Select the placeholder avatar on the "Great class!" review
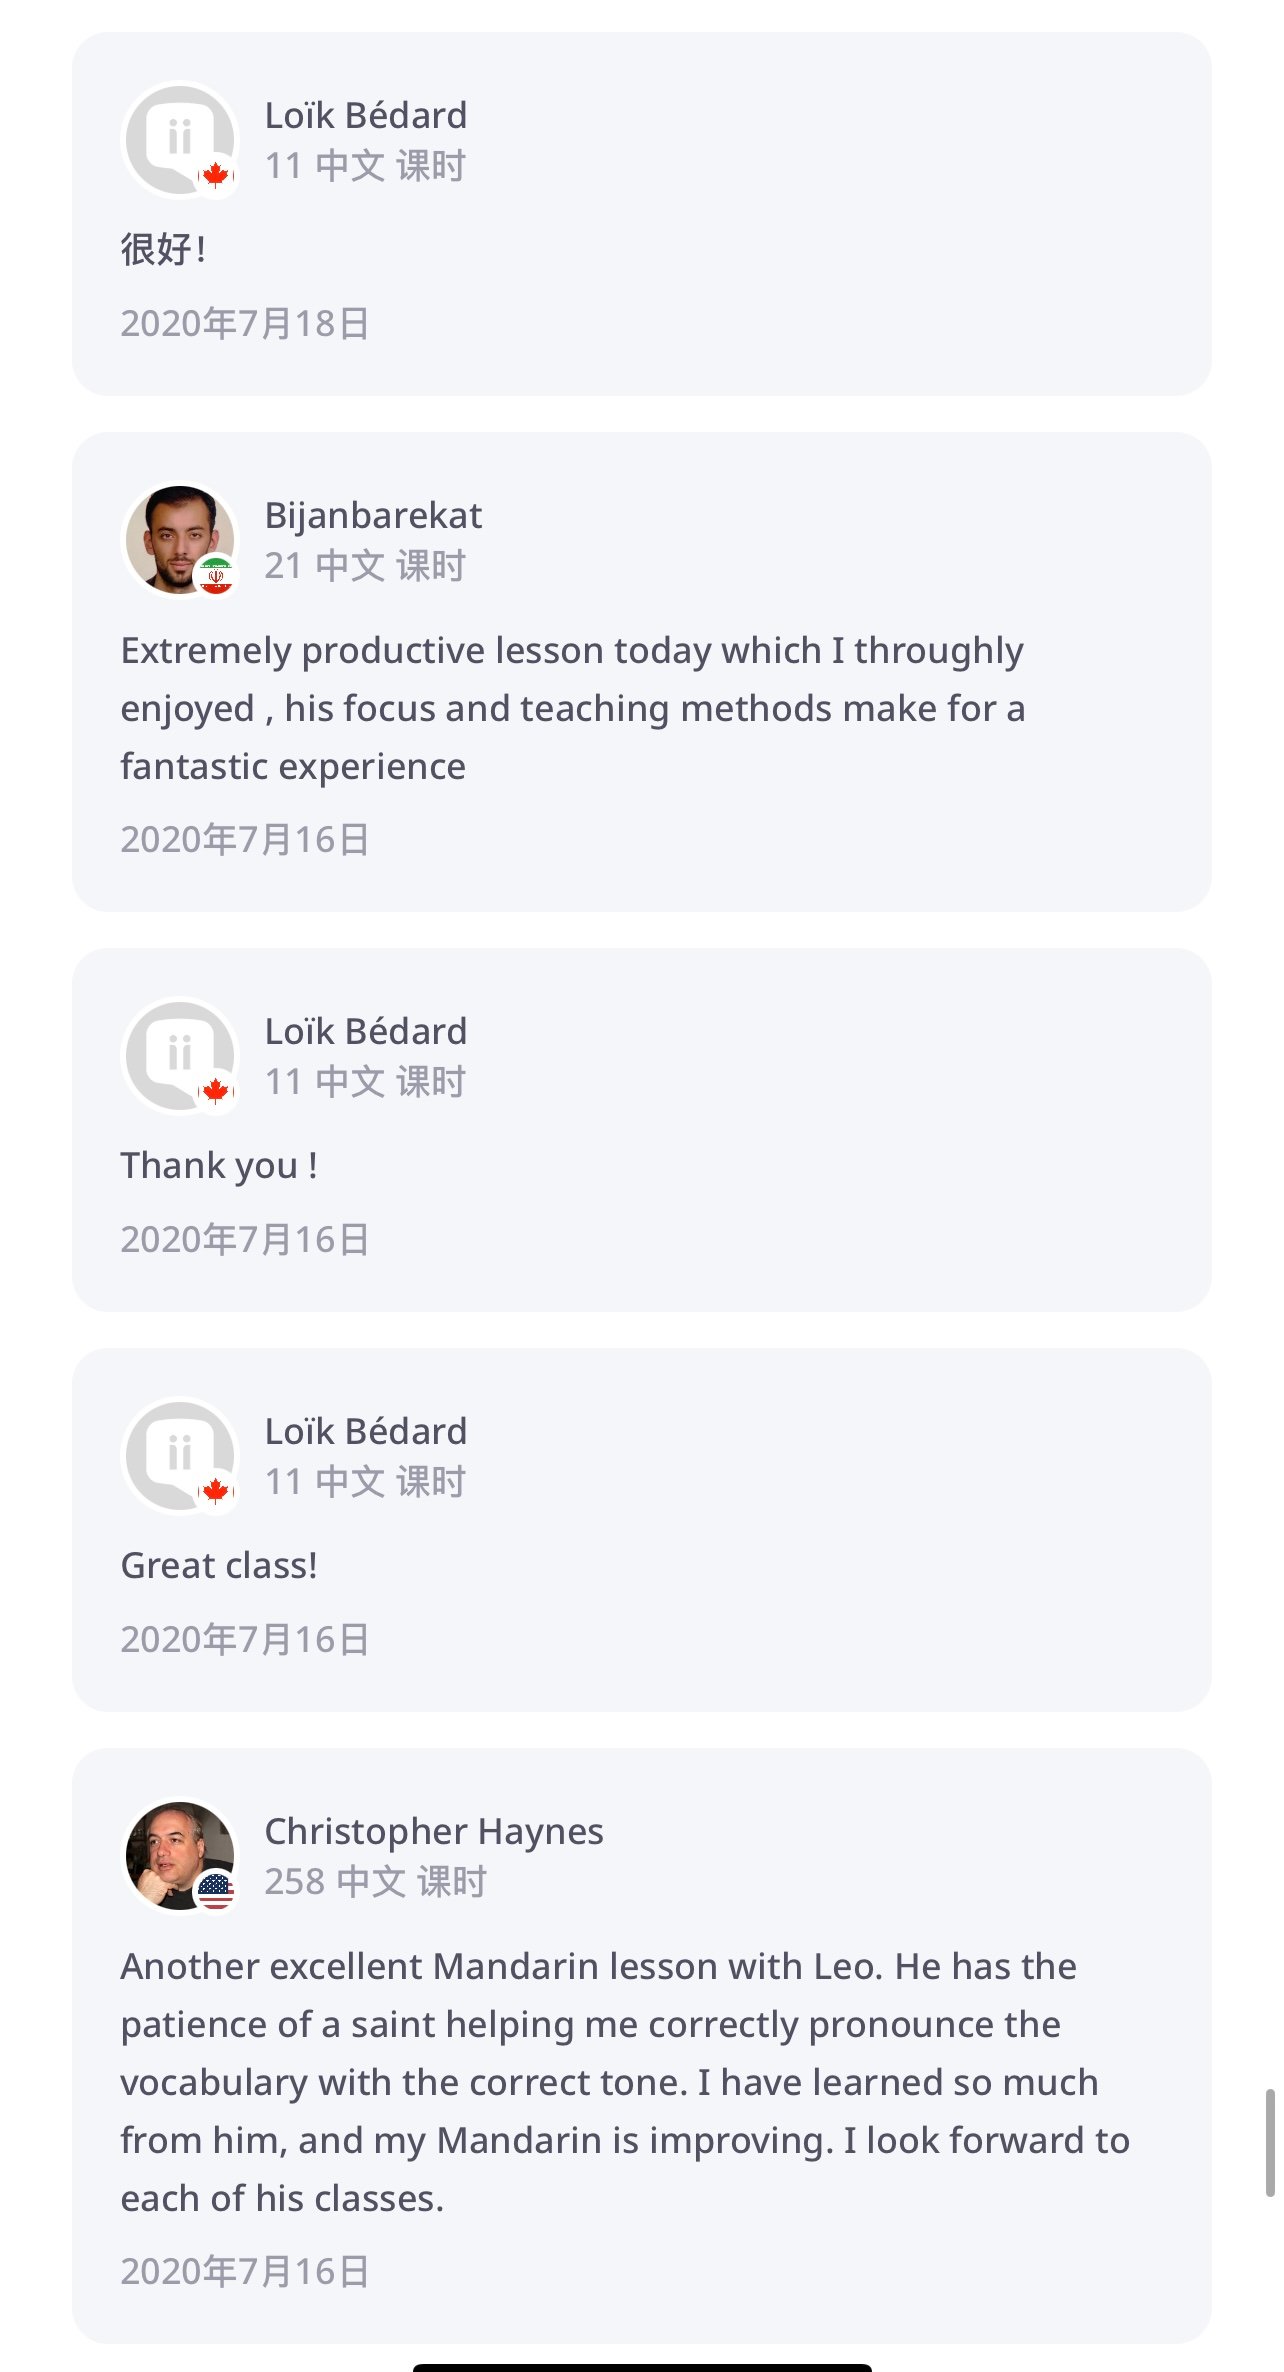Viewport: 1284px width, 2372px height. pos(176,1453)
